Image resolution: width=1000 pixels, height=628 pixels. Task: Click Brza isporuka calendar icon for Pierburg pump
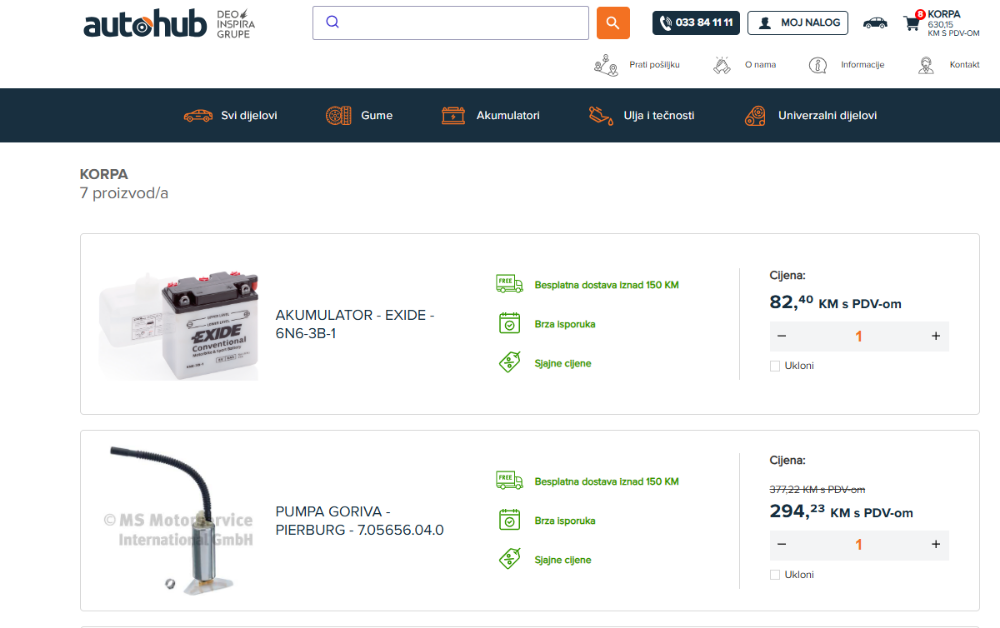click(x=509, y=520)
